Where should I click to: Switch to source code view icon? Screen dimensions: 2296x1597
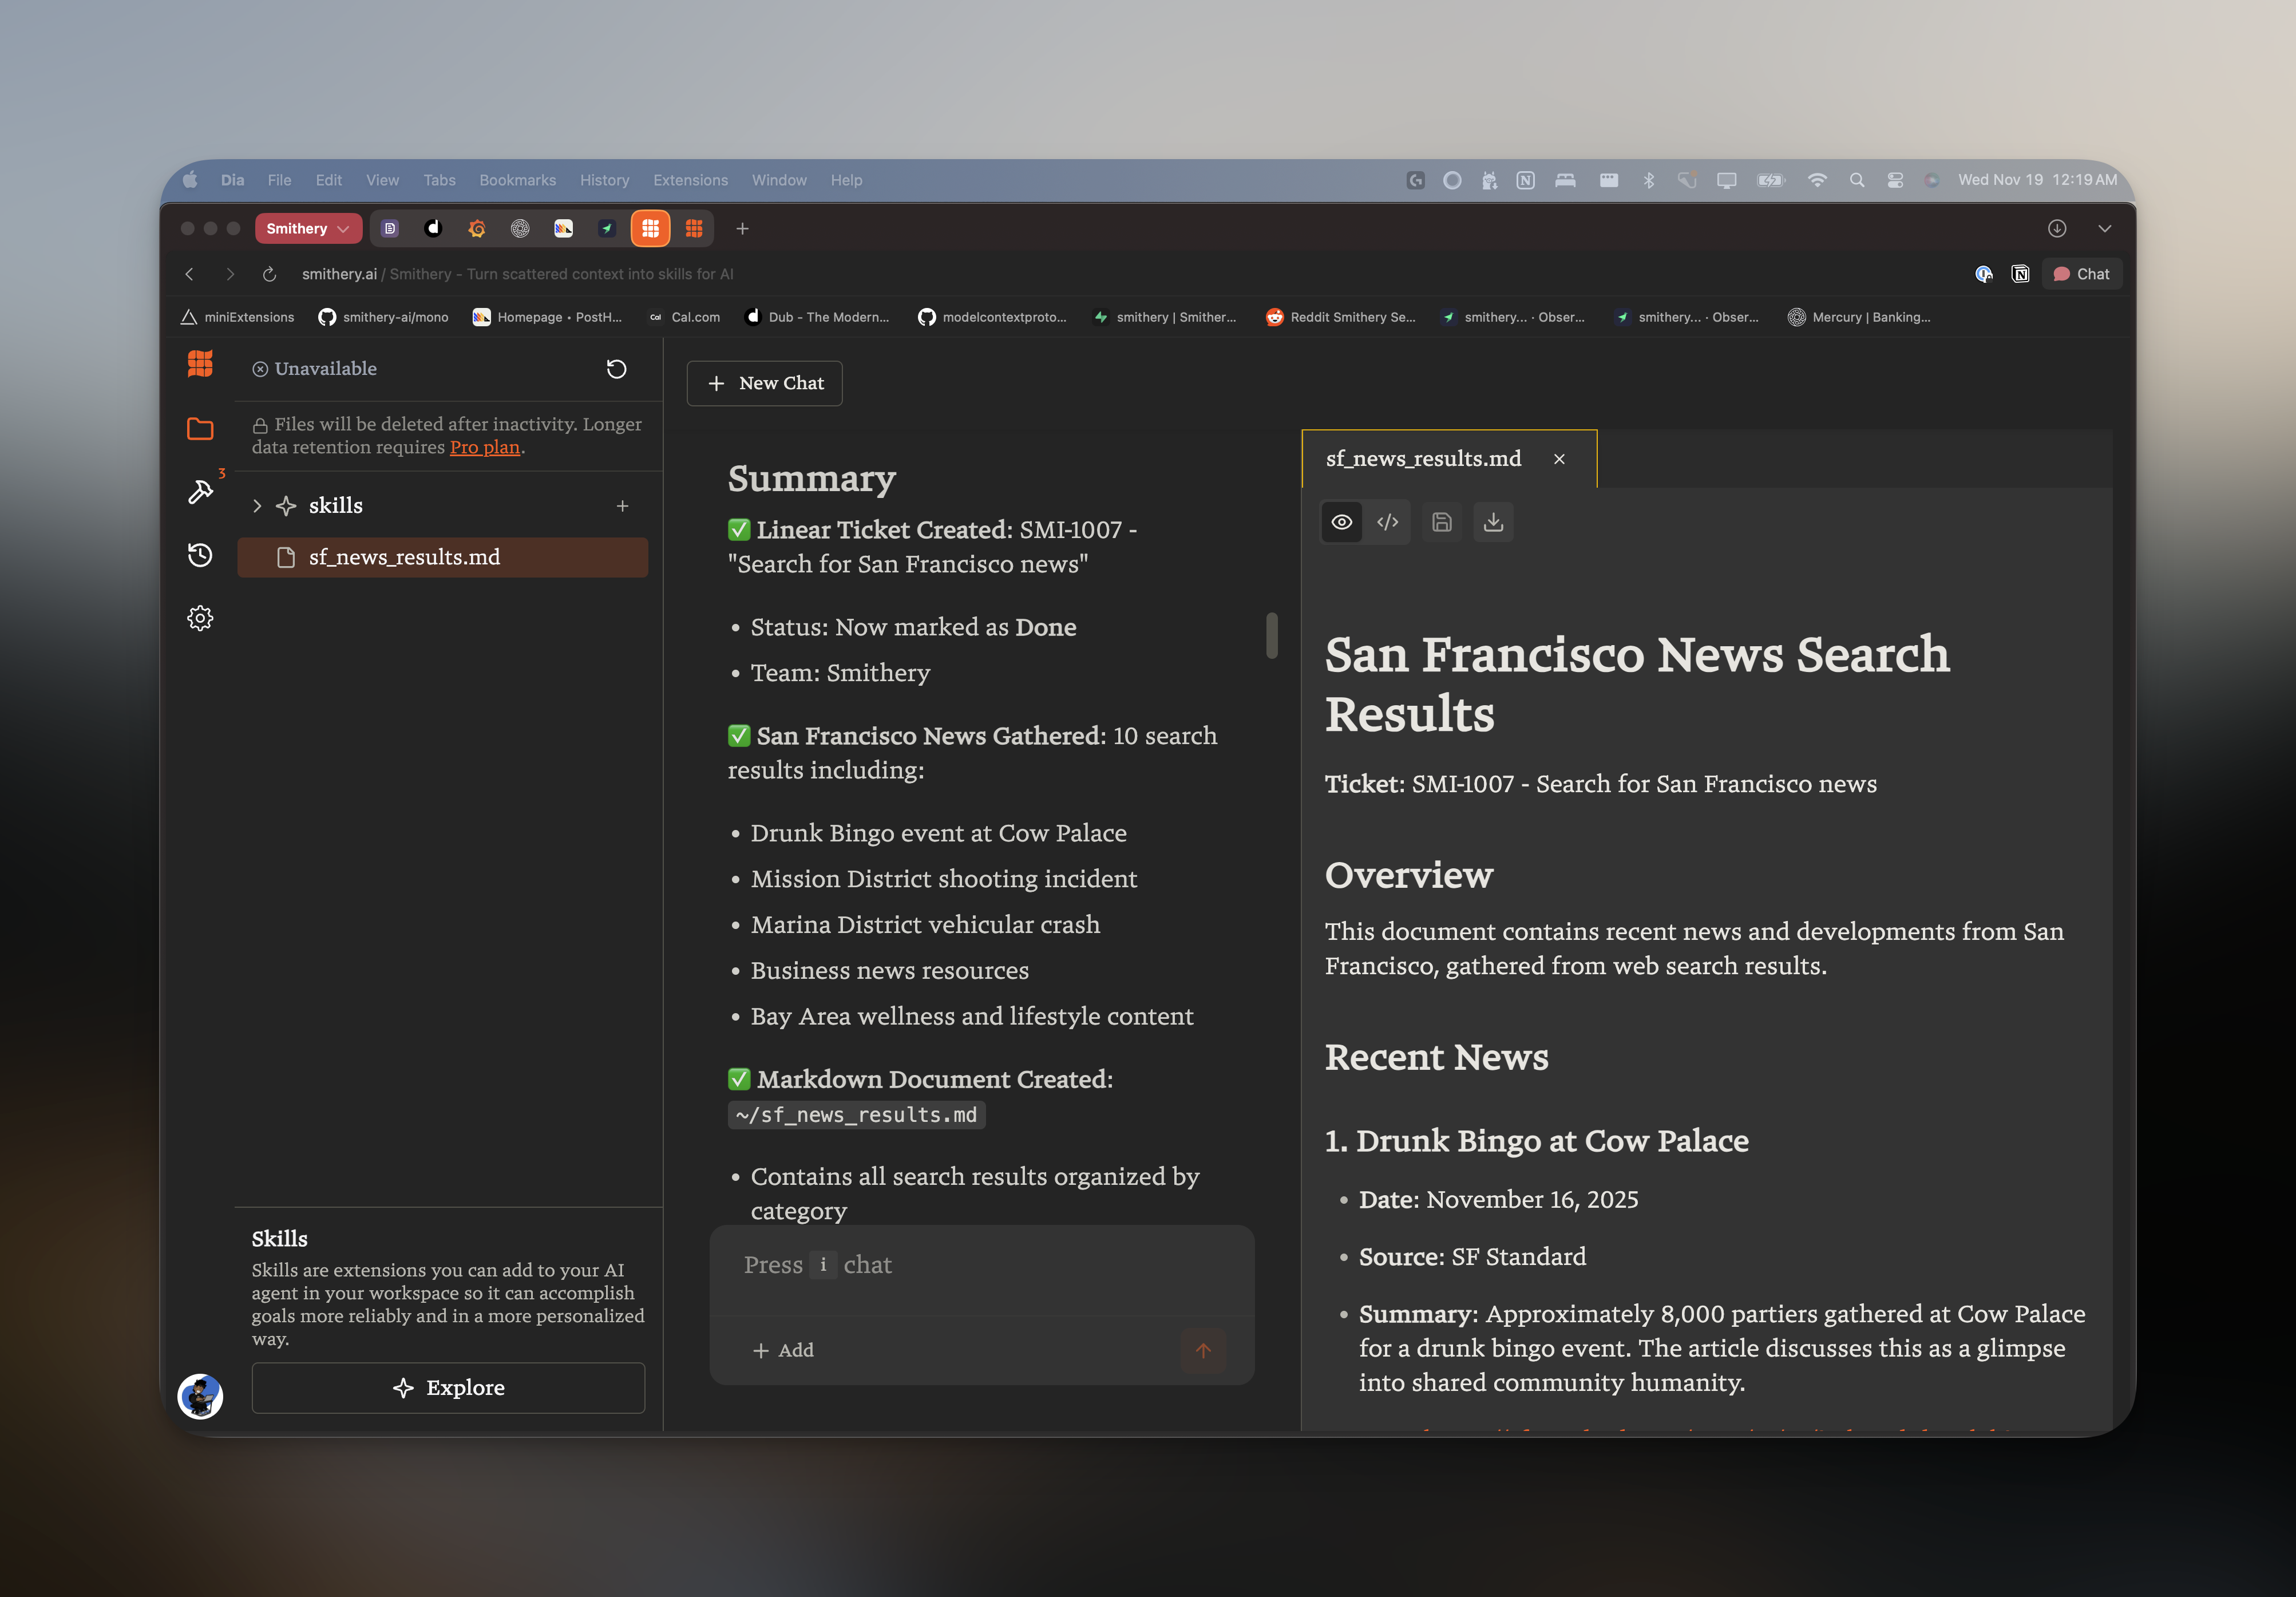pos(1388,522)
